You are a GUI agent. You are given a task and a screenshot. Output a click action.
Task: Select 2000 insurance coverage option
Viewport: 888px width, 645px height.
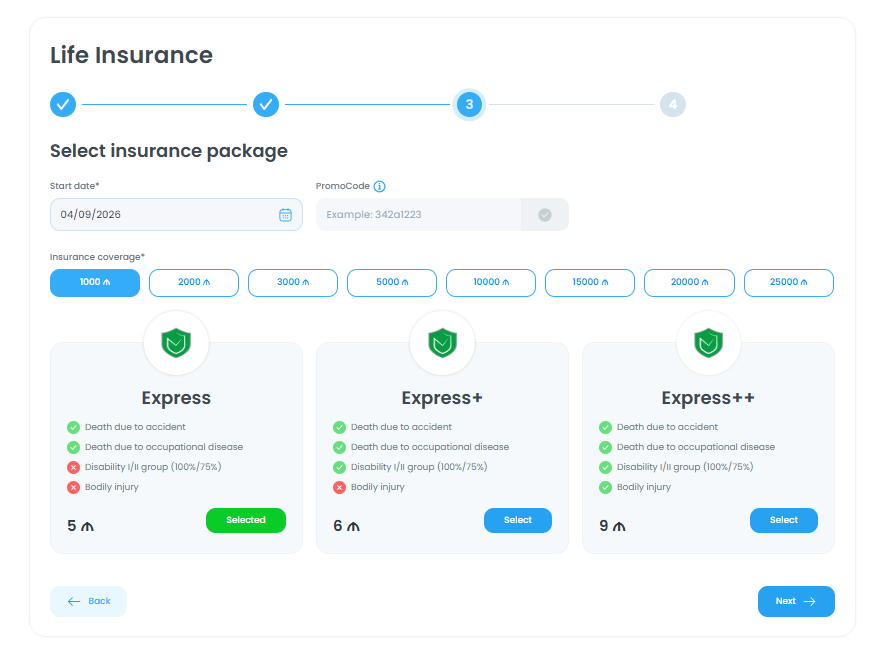click(x=194, y=283)
